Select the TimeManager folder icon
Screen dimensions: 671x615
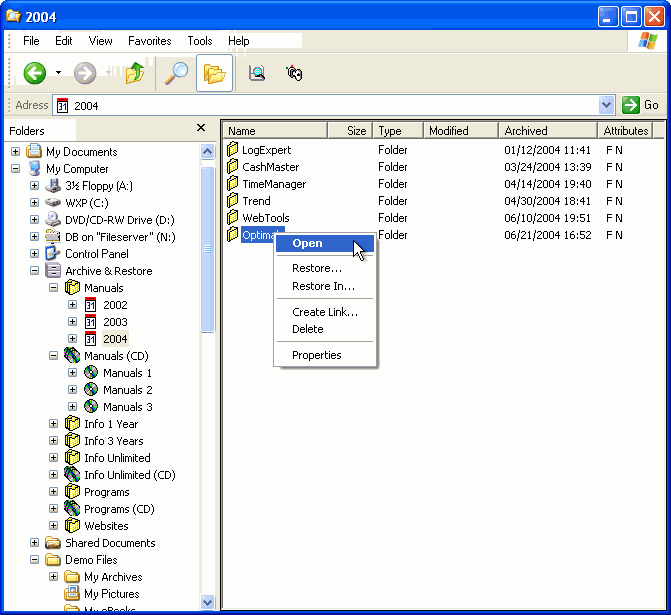tap(233, 184)
